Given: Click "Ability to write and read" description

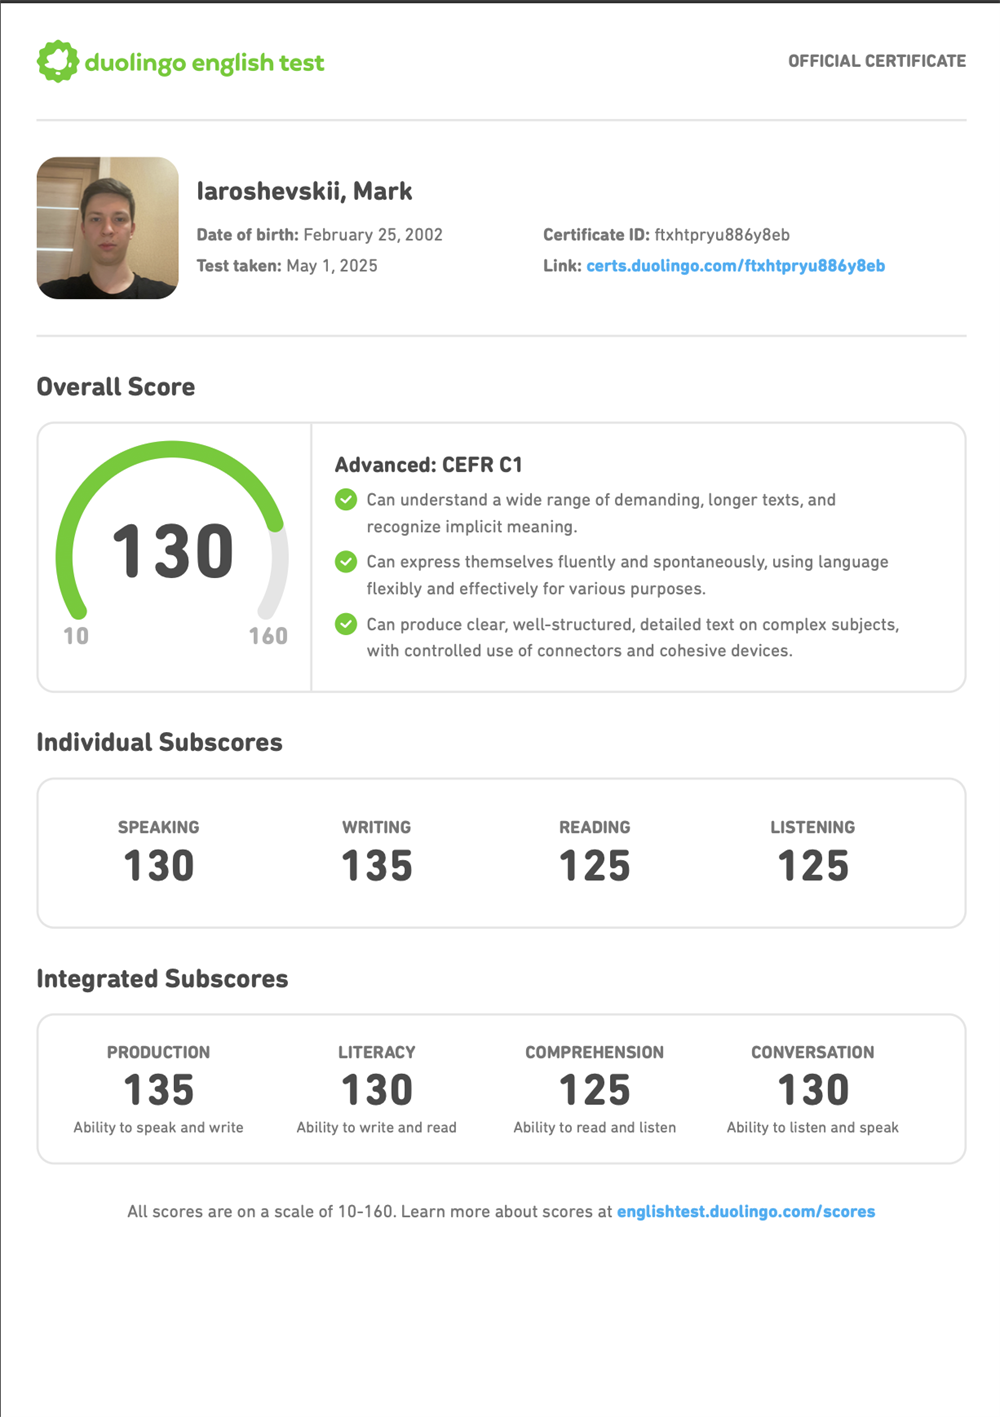Looking at the screenshot, I should tap(377, 1128).
